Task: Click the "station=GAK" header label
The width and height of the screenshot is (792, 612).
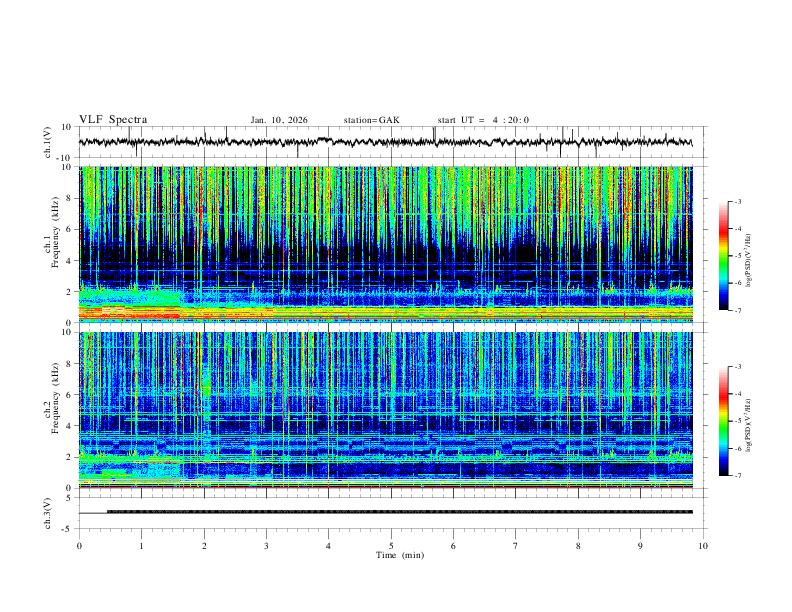Action: 371,120
